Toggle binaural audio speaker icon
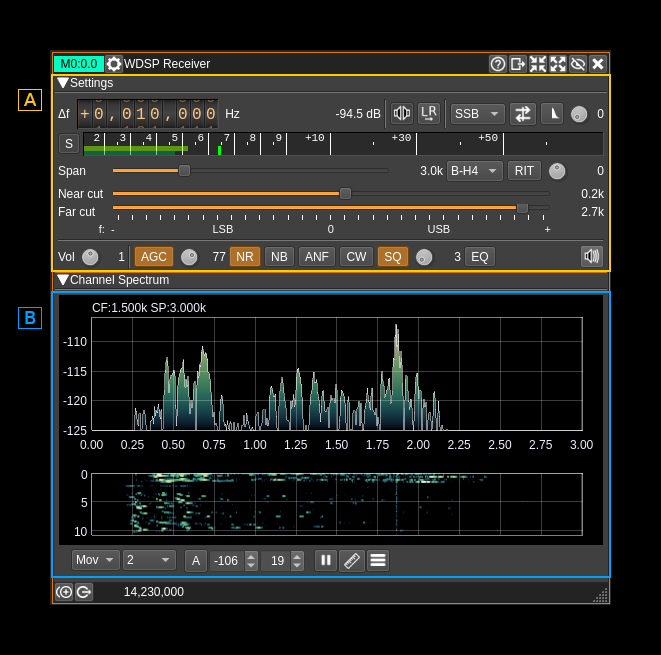This screenshot has height=655, width=661. (x=401, y=113)
